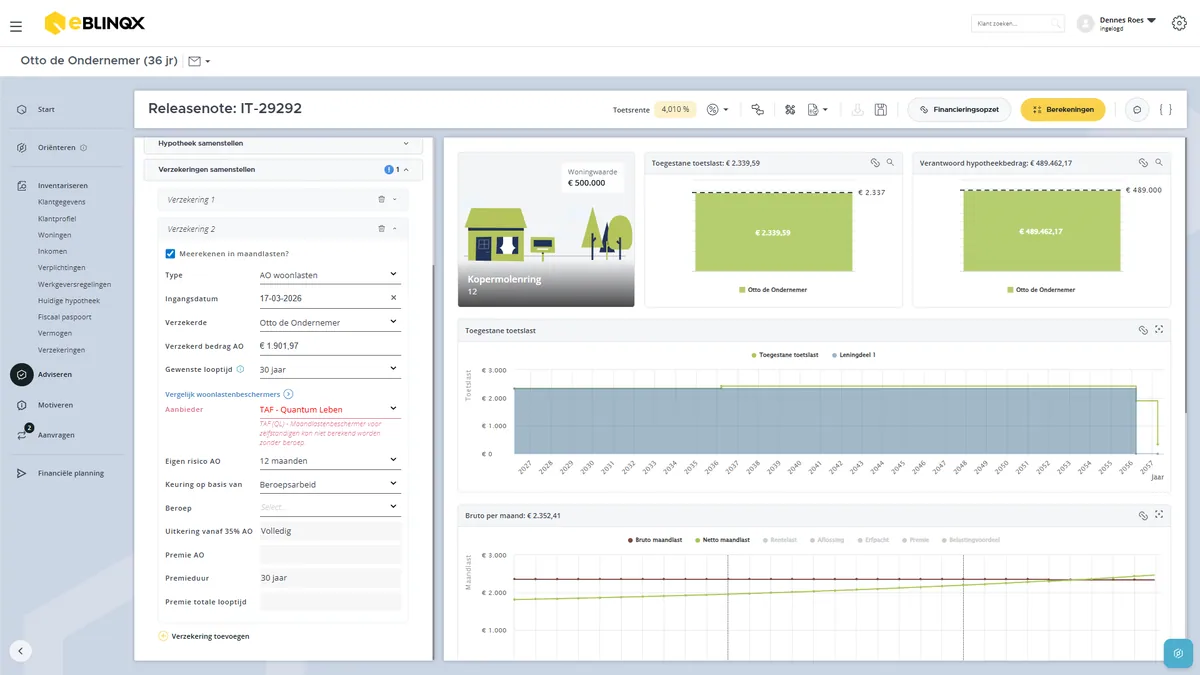Toggle the Aflossing series in the chart legend
This screenshot has width=1200, height=675.
click(x=827, y=540)
